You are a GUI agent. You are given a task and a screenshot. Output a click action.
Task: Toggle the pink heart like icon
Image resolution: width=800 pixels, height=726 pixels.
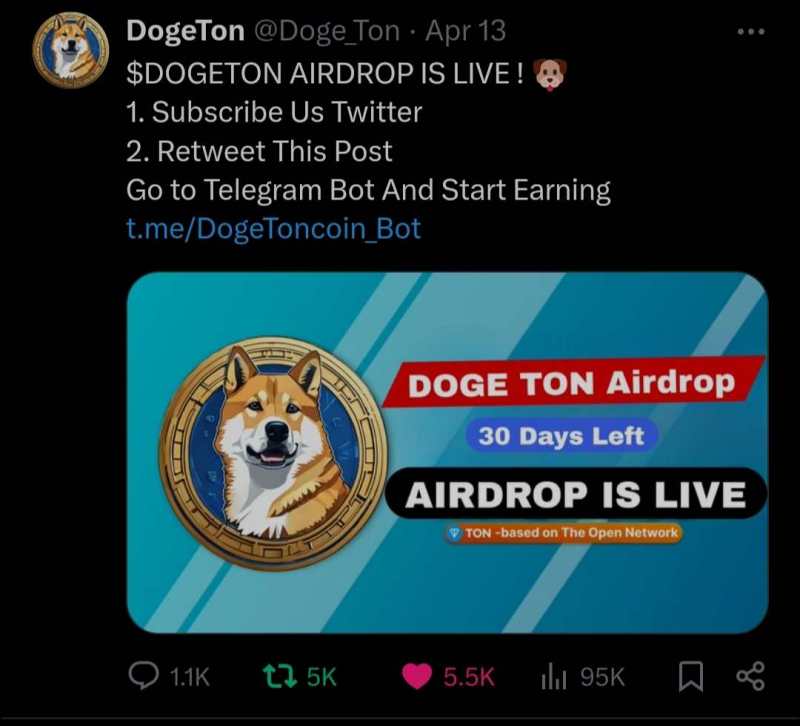click(417, 677)
